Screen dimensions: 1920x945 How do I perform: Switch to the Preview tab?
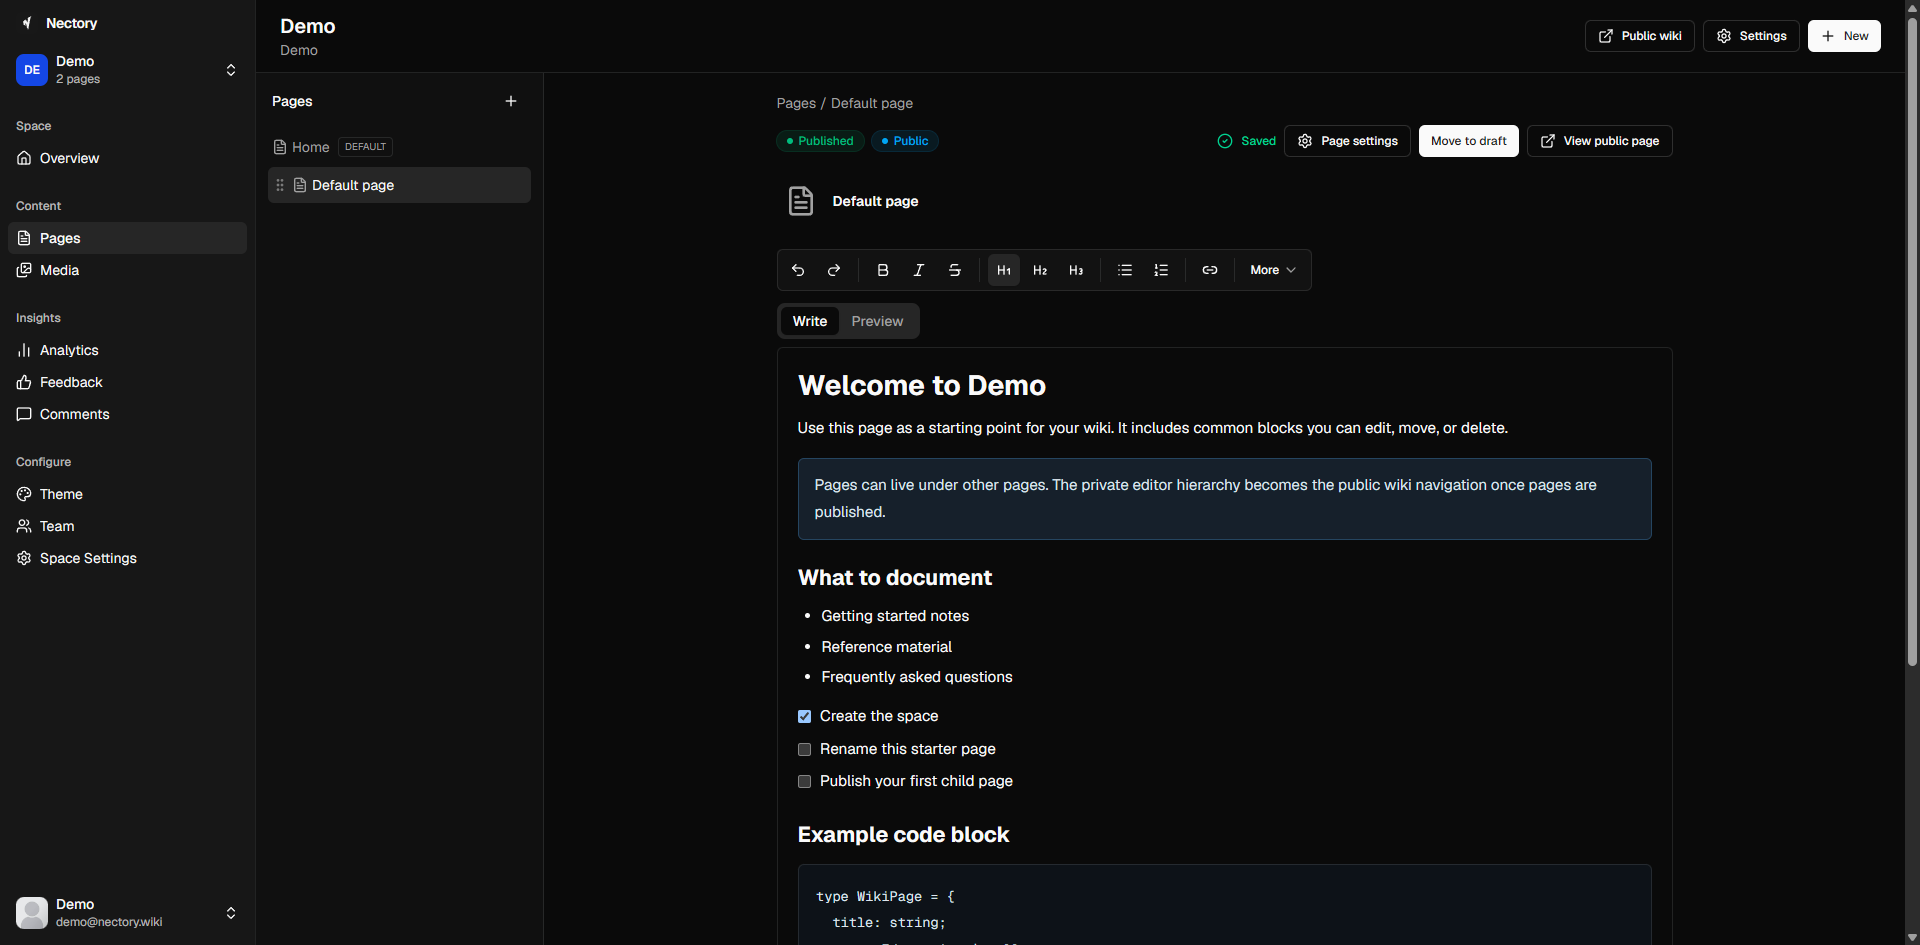tap(877, 321)
